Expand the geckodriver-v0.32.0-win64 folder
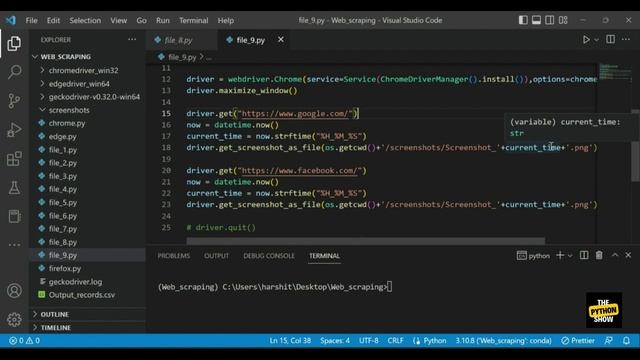Image resolution: width=640 pixels, height=360 pixels. click(94, 97)
